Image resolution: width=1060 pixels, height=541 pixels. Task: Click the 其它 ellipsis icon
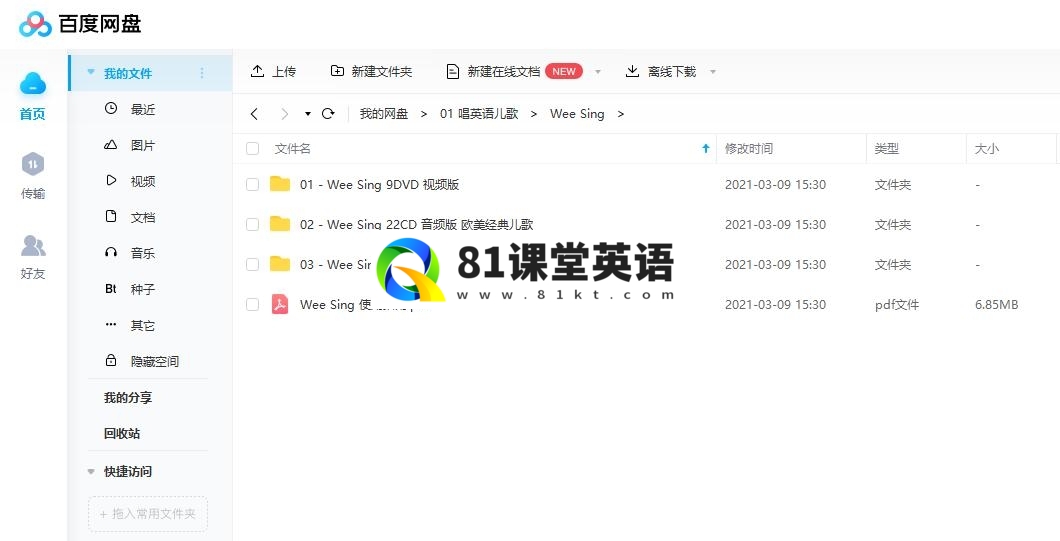coord(111,325)
